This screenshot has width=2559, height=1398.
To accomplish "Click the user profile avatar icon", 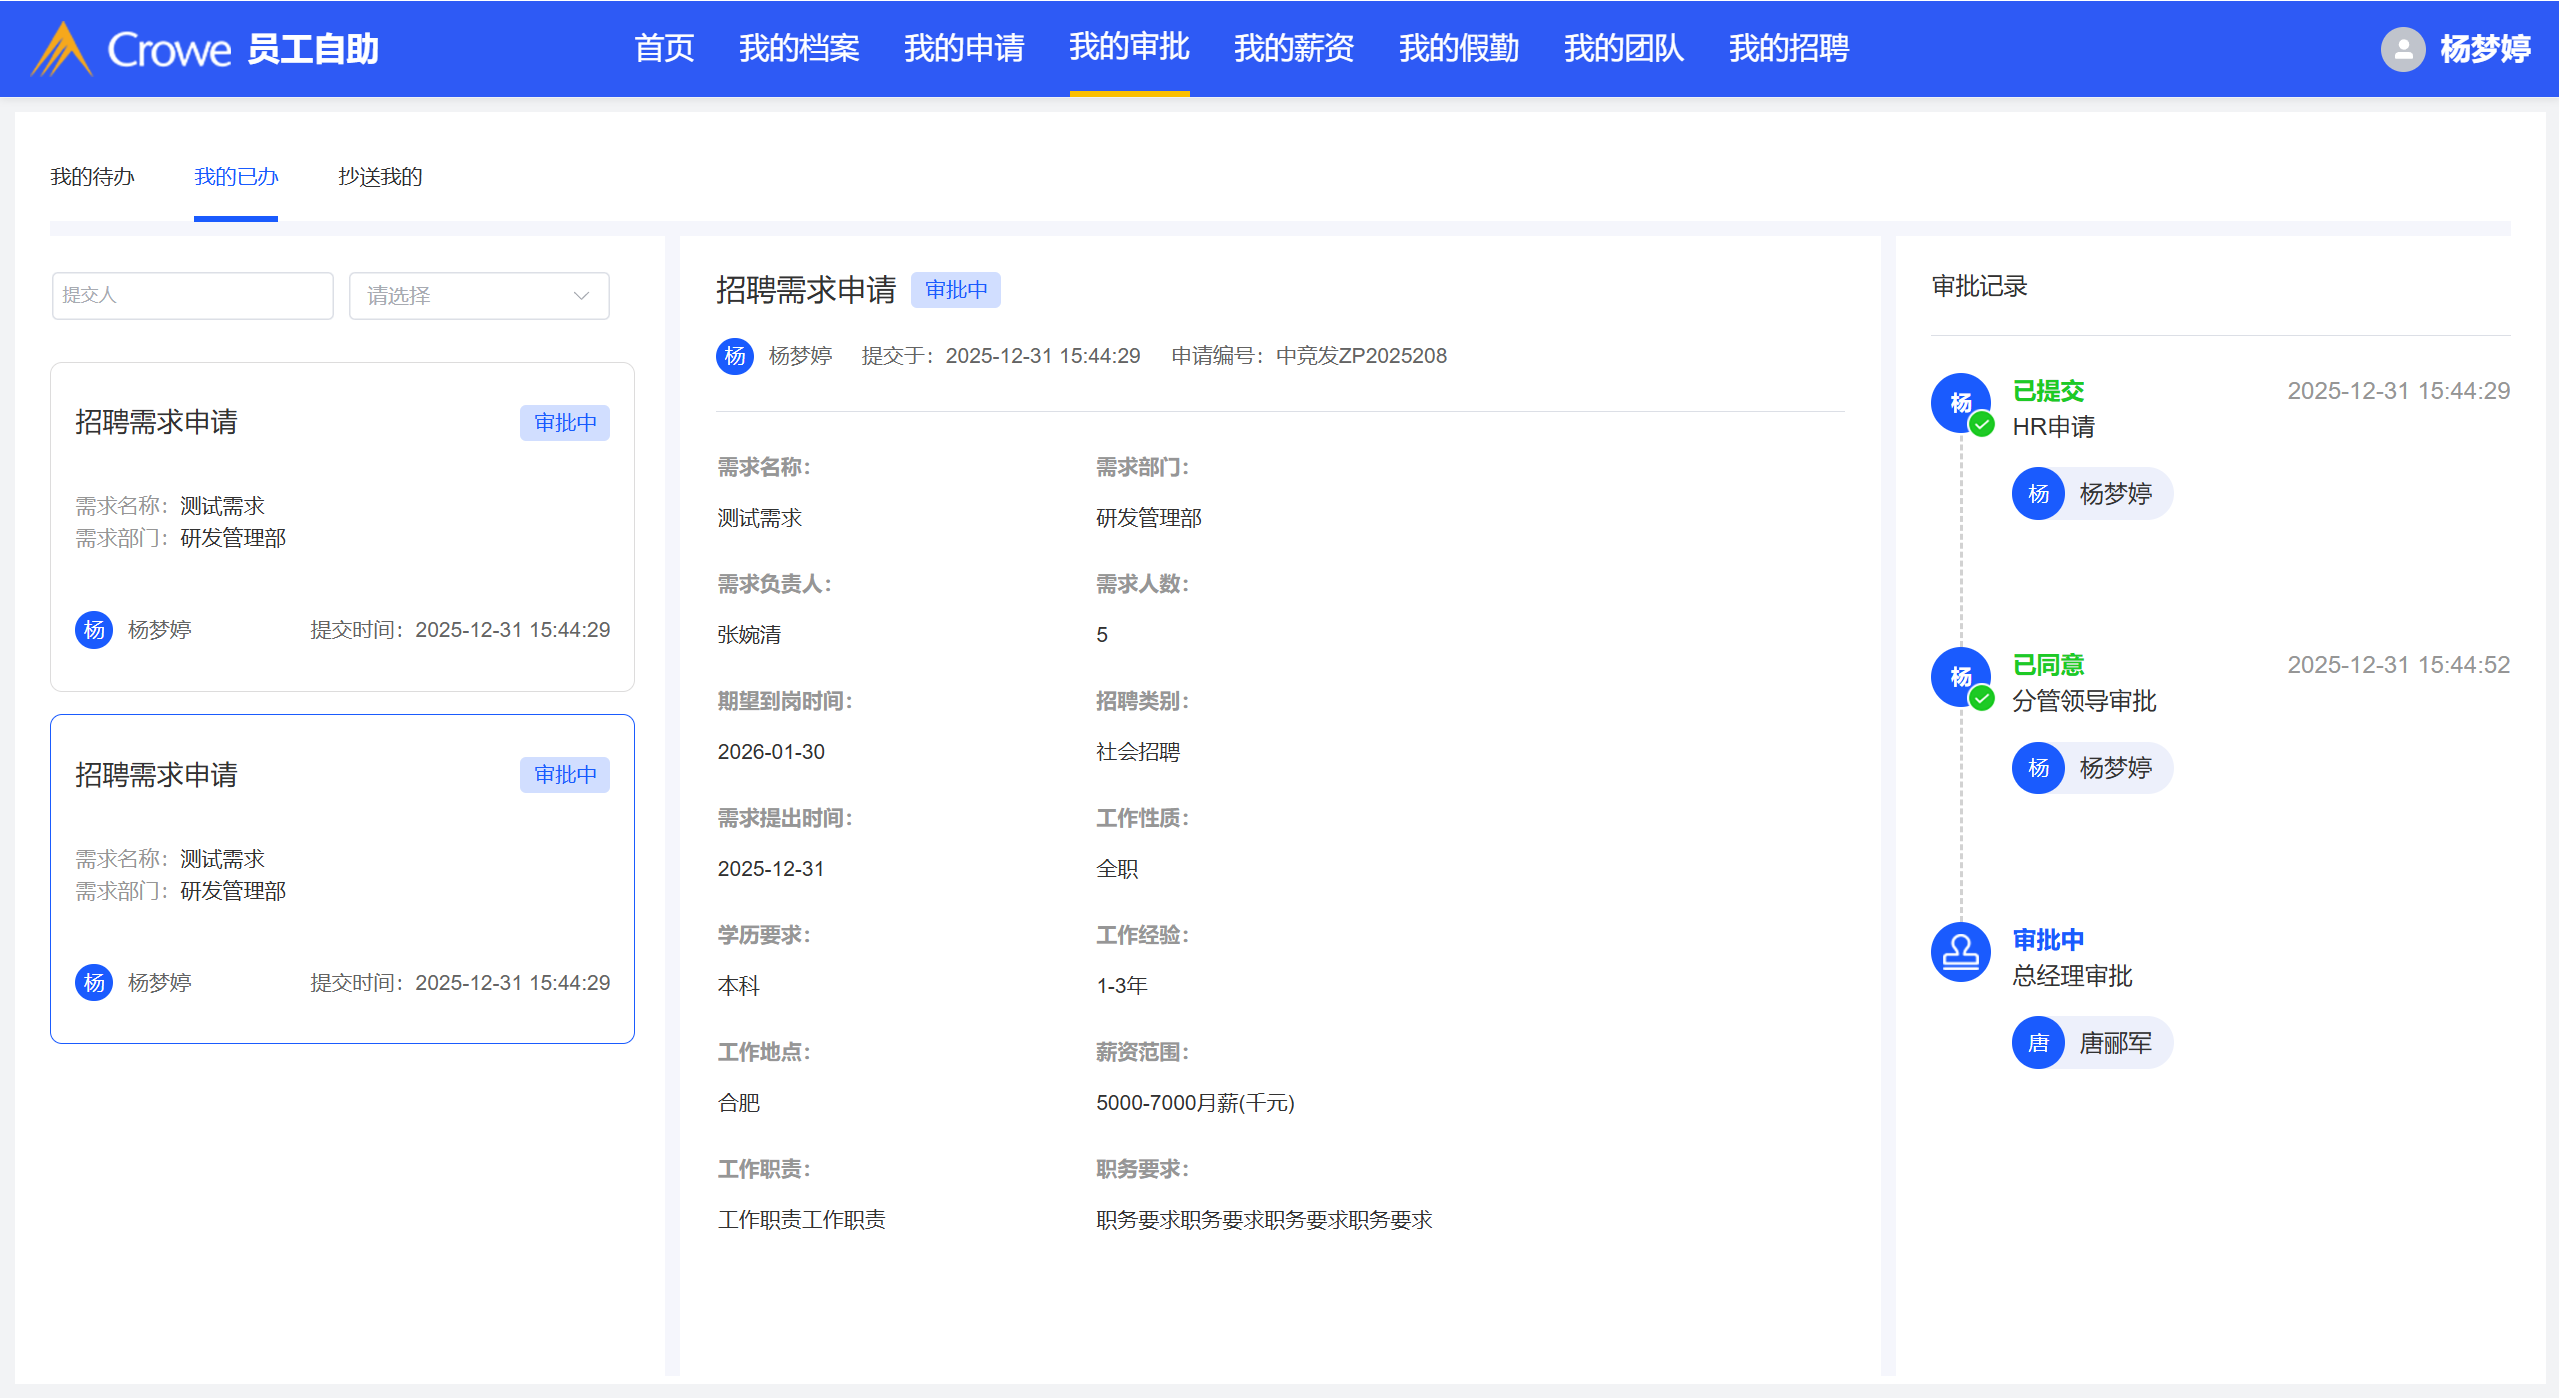I will click(2402, 49).
